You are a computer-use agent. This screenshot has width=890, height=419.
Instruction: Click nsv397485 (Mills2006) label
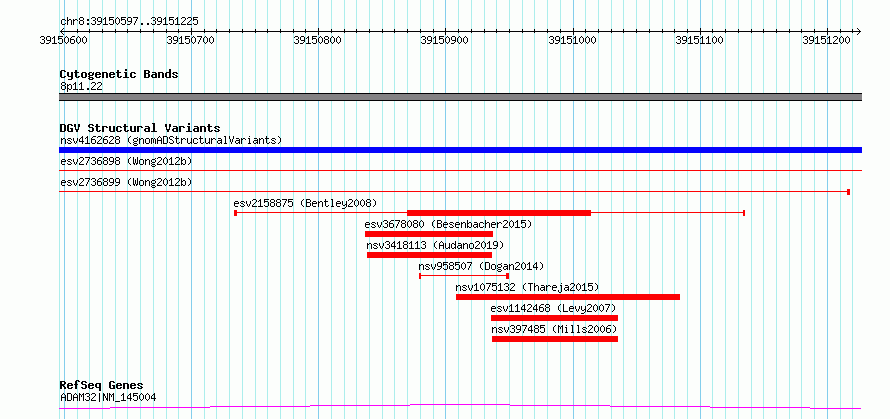pos(554,329)
